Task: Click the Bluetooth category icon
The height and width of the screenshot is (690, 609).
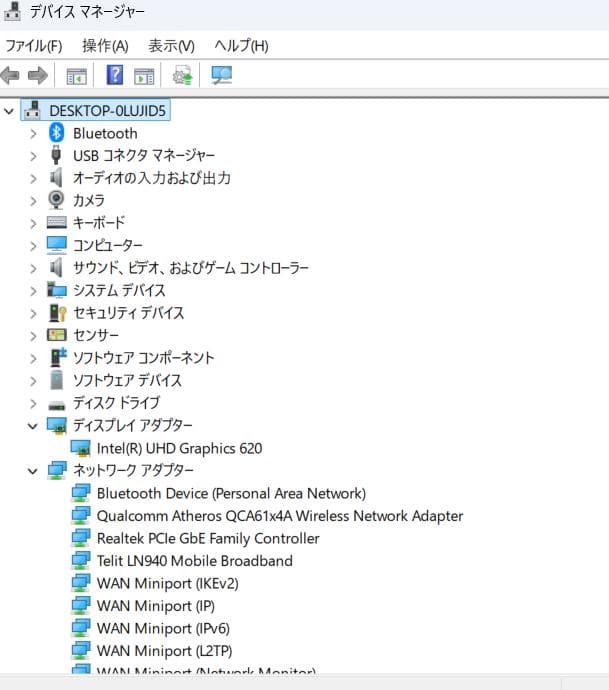Action: click(56, 133)
